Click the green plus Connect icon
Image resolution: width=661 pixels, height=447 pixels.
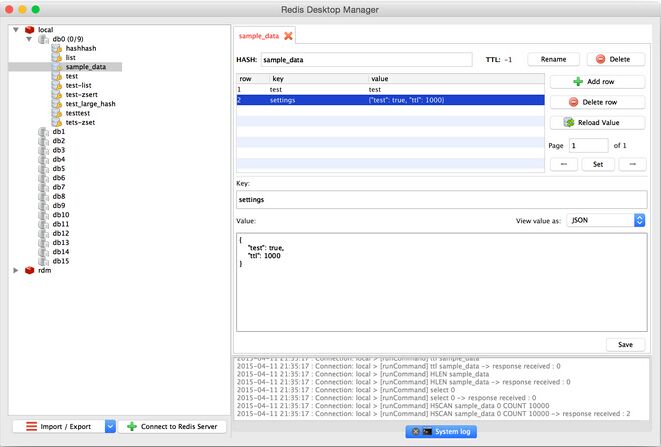click(132, 426)
